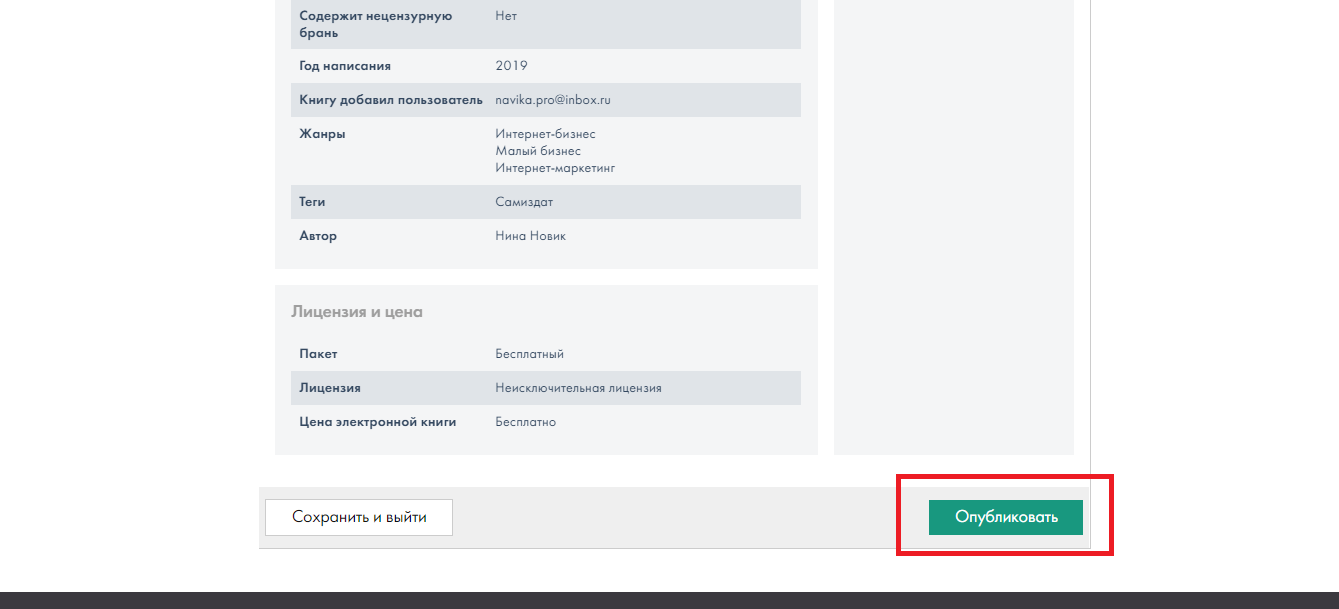Click the Год написания row label
This screenshot has height=609, width=1339.
345,66
